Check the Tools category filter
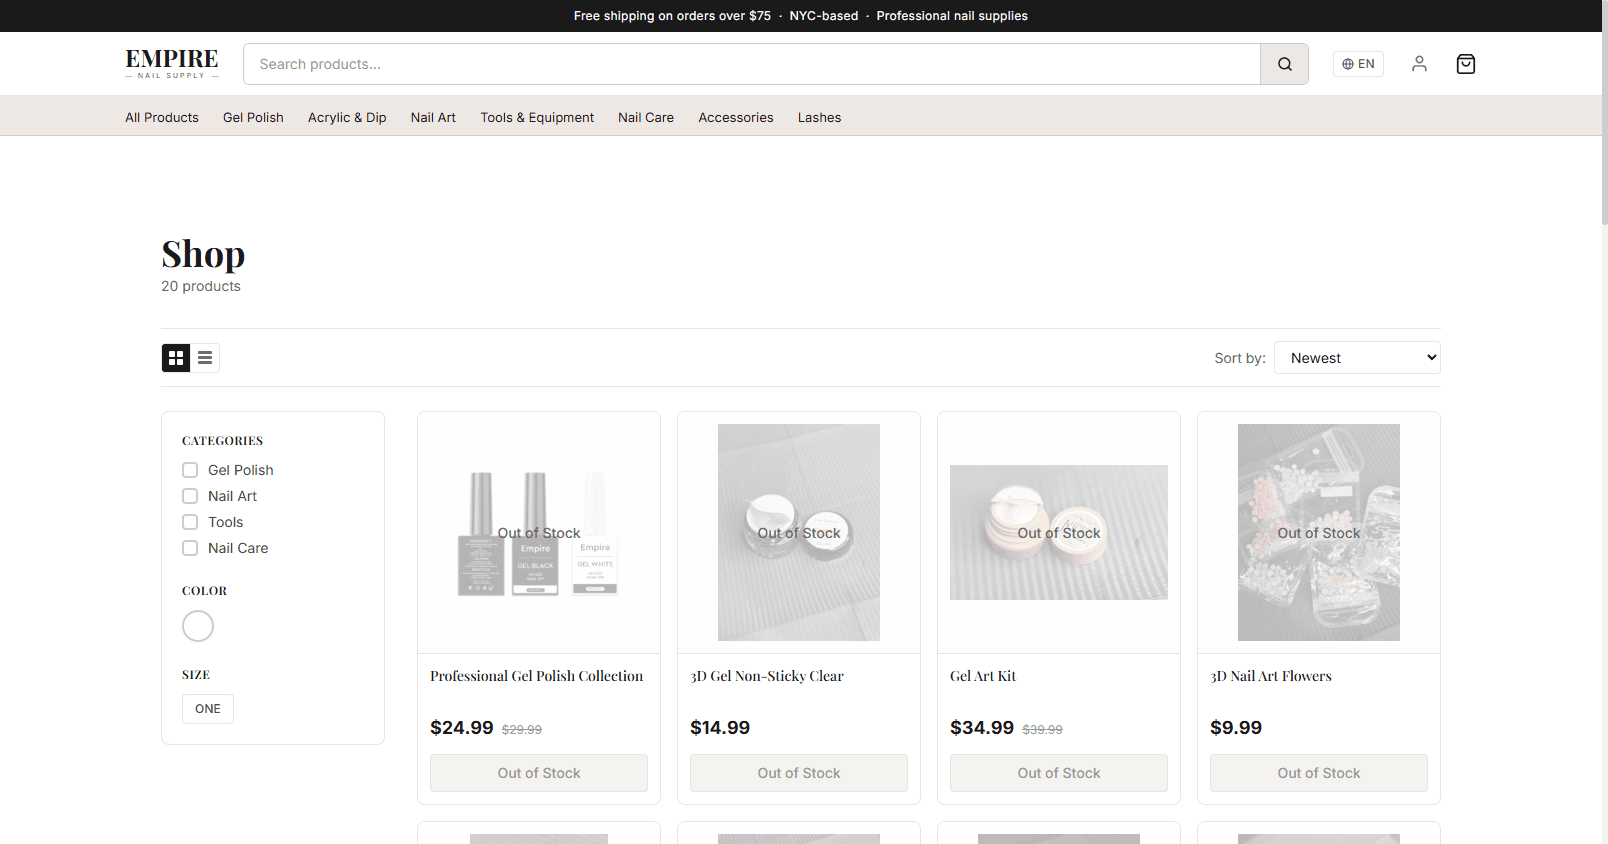 click(190, 522)
